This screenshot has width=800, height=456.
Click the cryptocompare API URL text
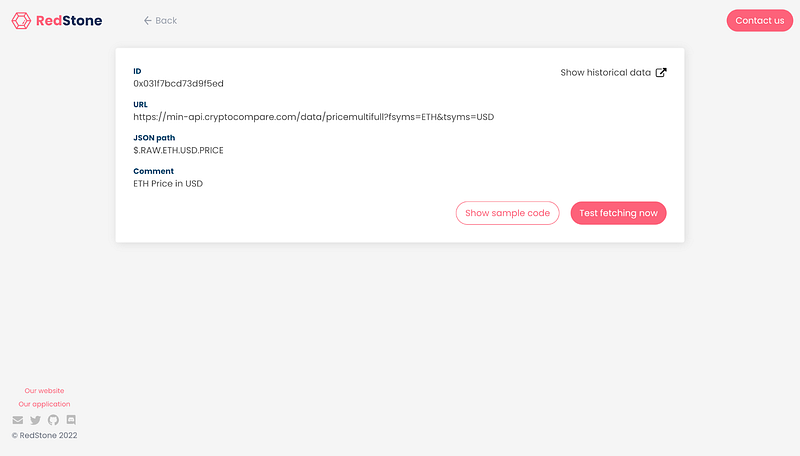point(314,117)
